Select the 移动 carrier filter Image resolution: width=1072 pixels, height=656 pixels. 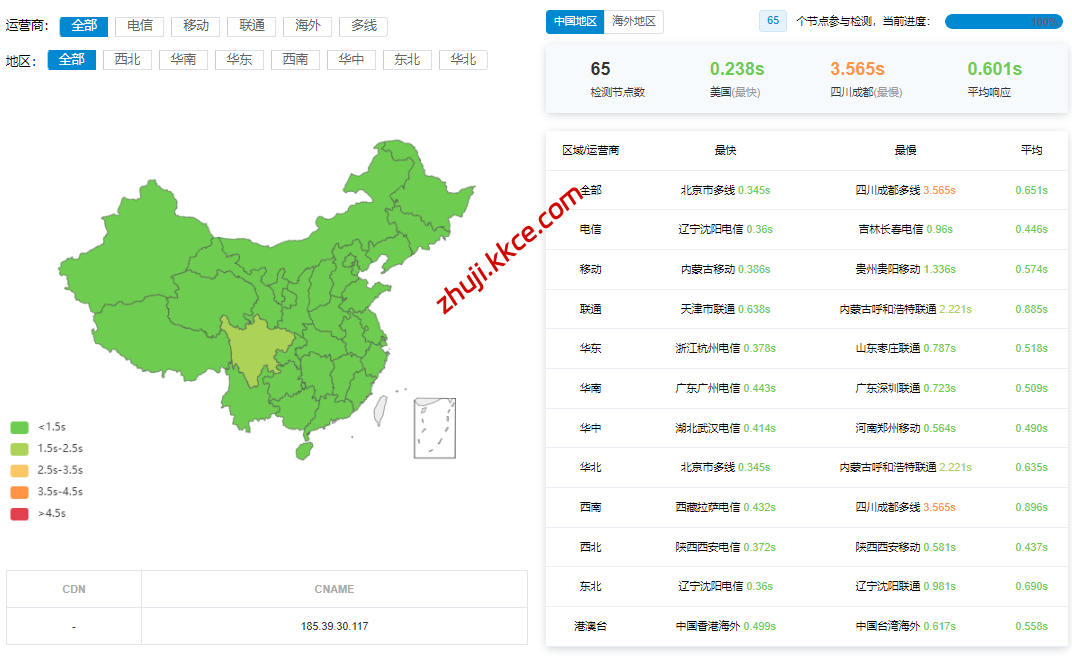(x=196, y=26)
